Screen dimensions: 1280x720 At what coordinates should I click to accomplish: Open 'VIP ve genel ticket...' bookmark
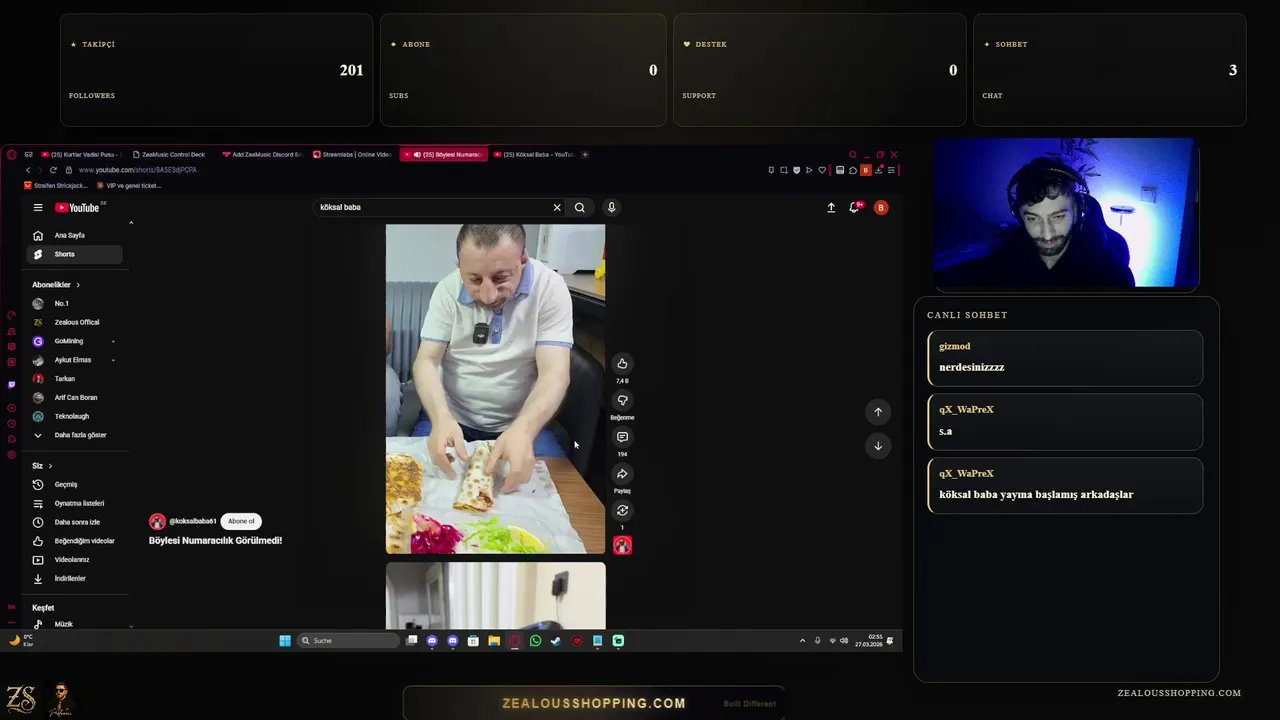click(128, 186)
